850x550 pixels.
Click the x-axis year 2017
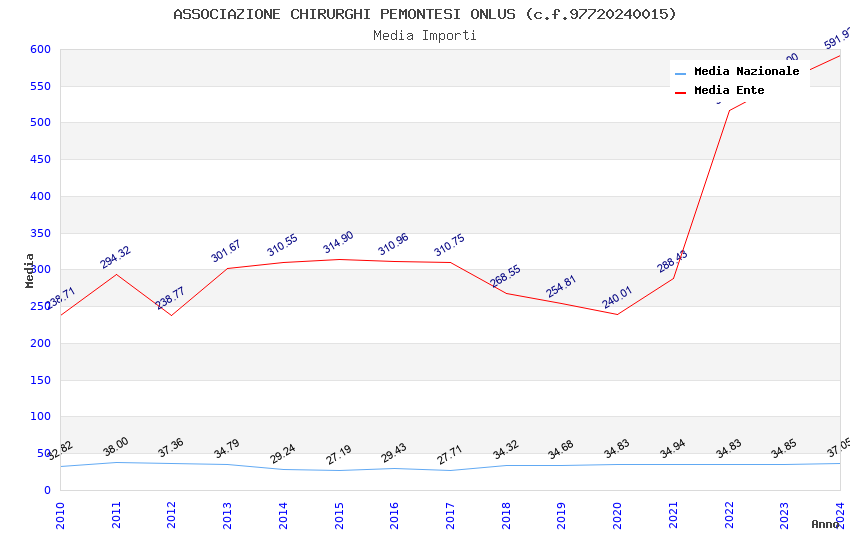tap(450, 515)
